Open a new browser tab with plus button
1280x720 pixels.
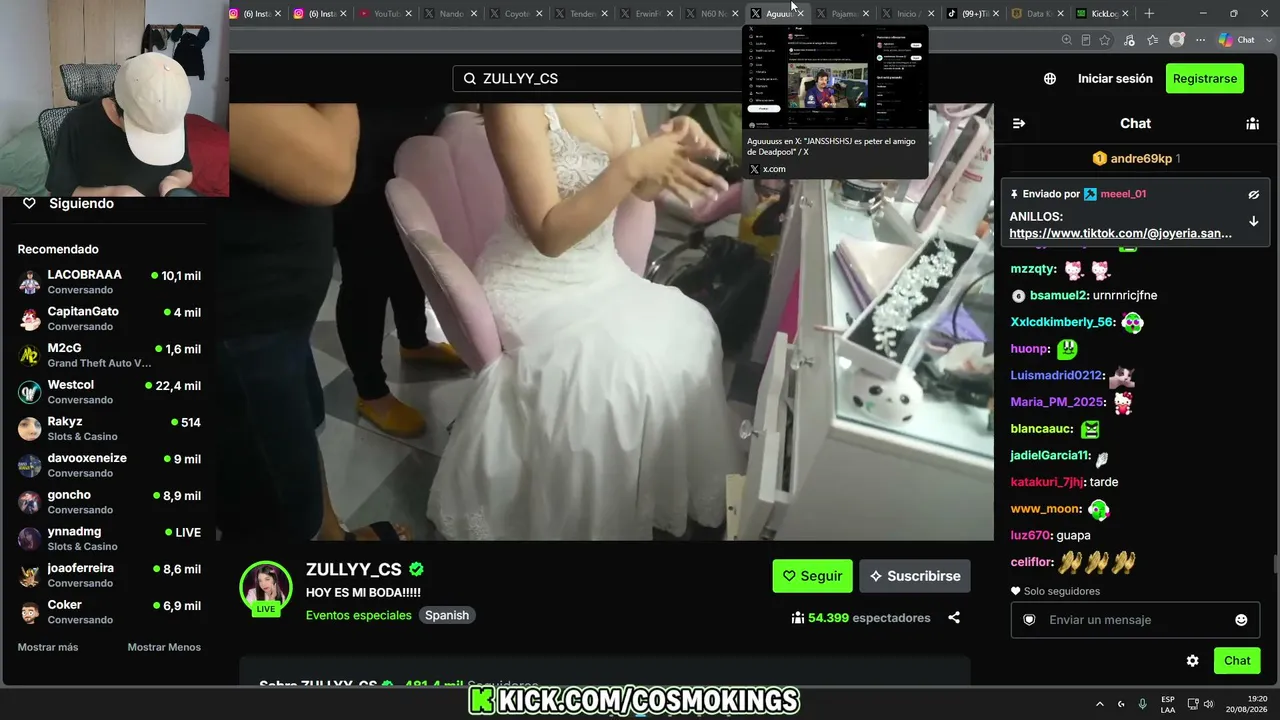click(1149, 14)
